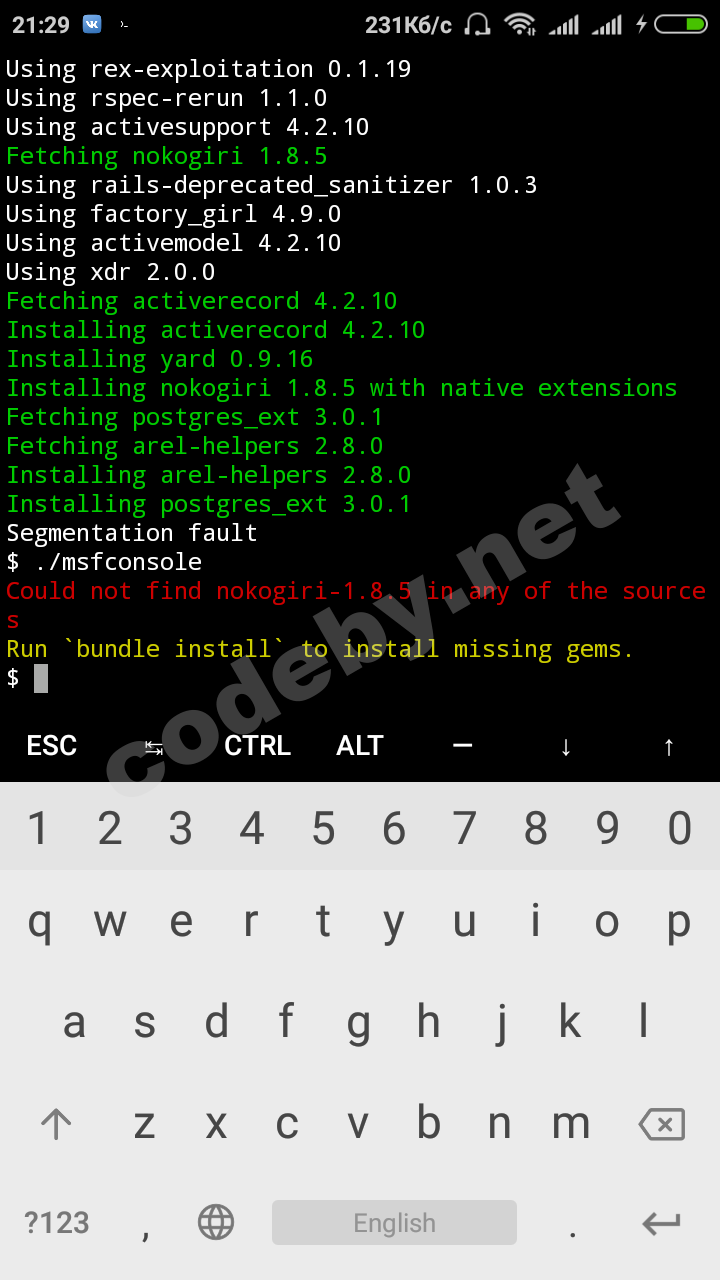
Task: Tap the ESC key in terminal toolbar
Action: coord(52,746)
